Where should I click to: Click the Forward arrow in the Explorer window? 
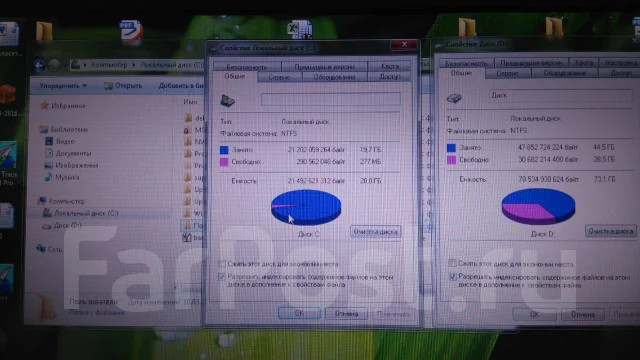[x=54, y=65]
